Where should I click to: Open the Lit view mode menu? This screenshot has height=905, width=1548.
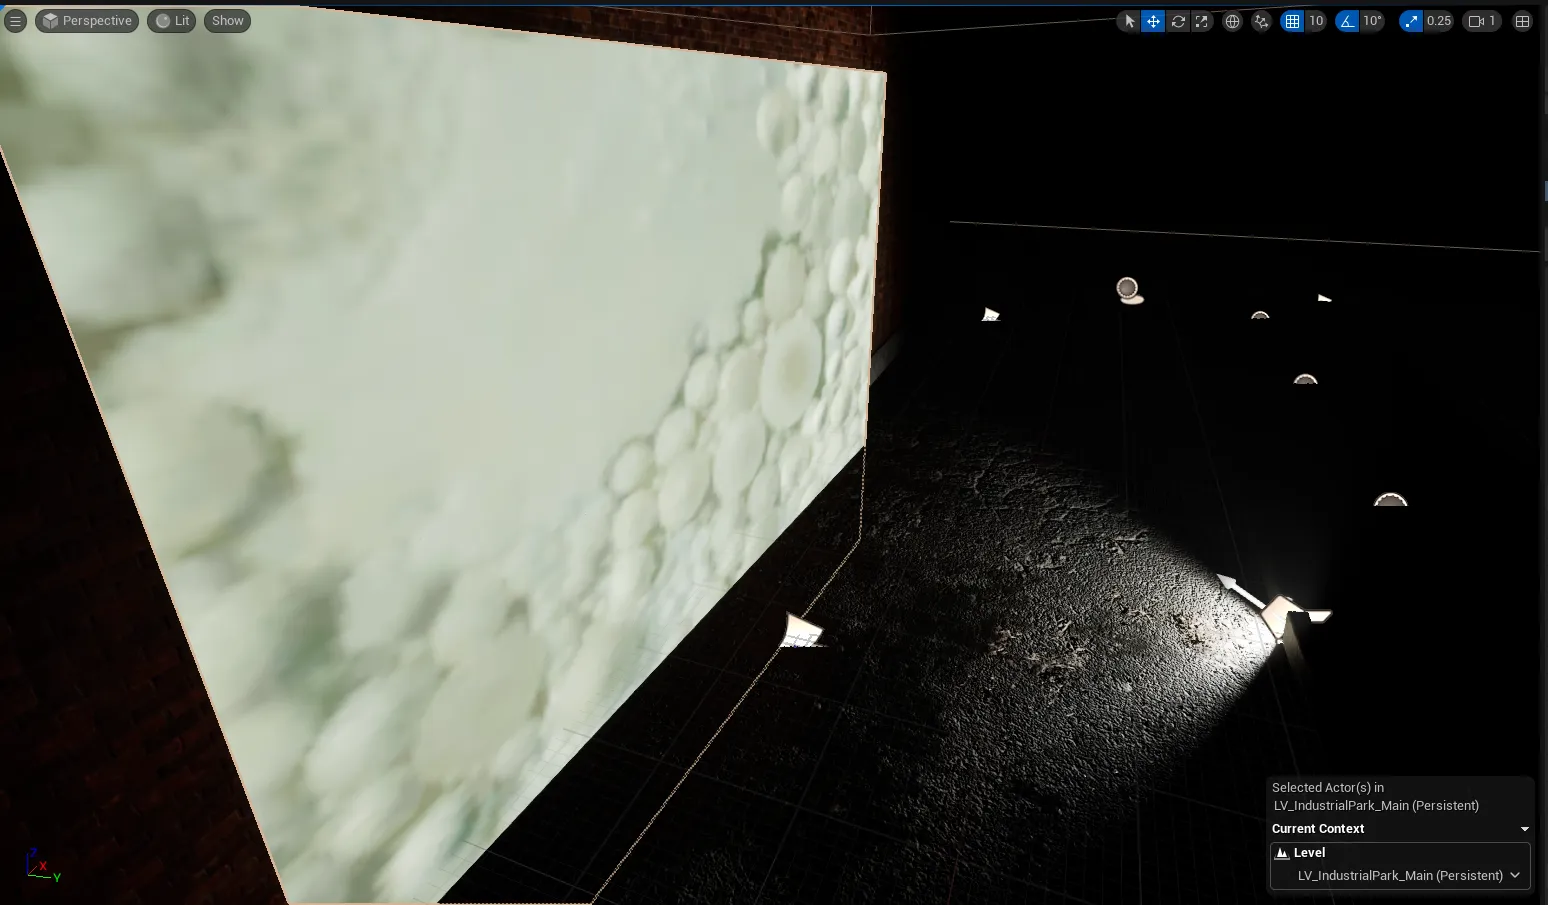(x=172, y=21)
